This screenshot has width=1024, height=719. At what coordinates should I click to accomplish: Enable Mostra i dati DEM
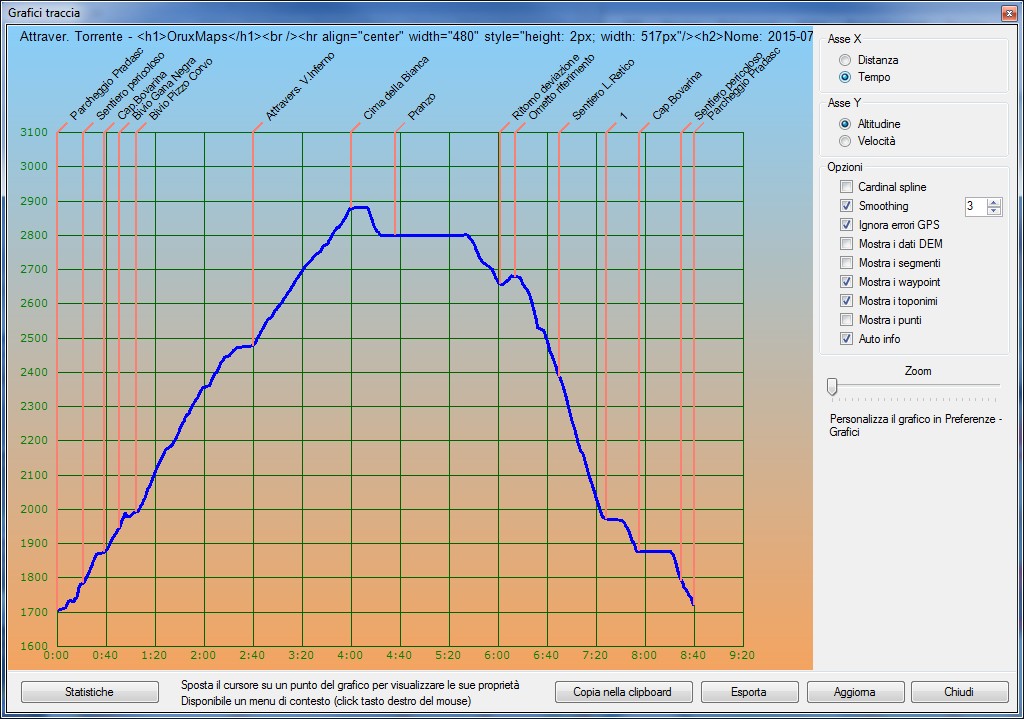[x=847, y=244]
